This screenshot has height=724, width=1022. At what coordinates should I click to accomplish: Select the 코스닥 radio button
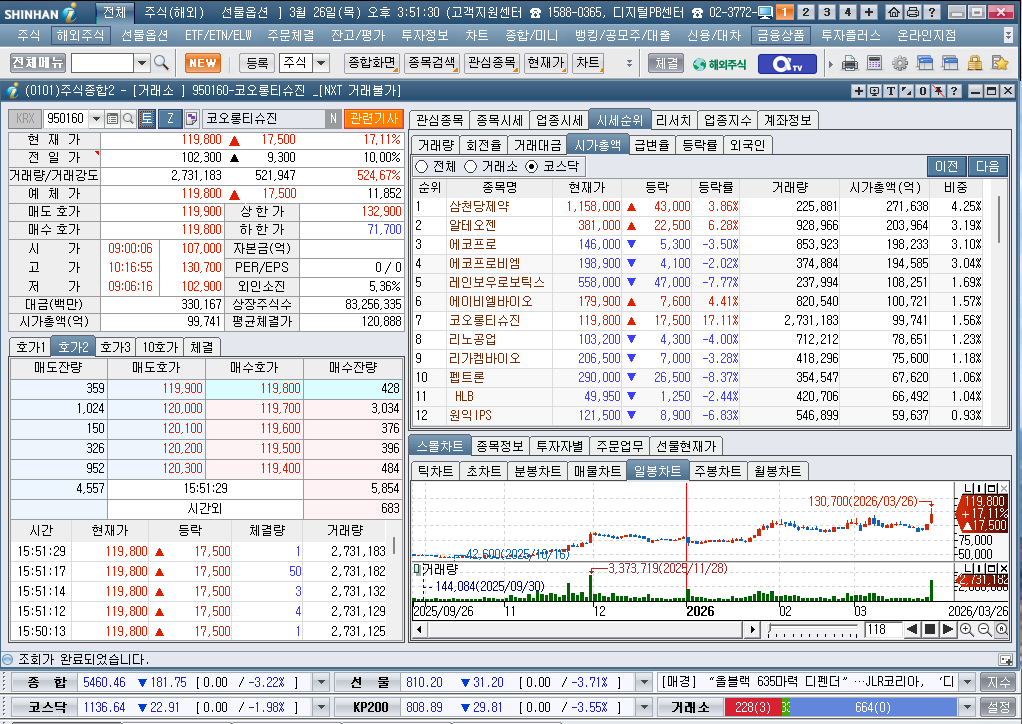pos(532,167)
